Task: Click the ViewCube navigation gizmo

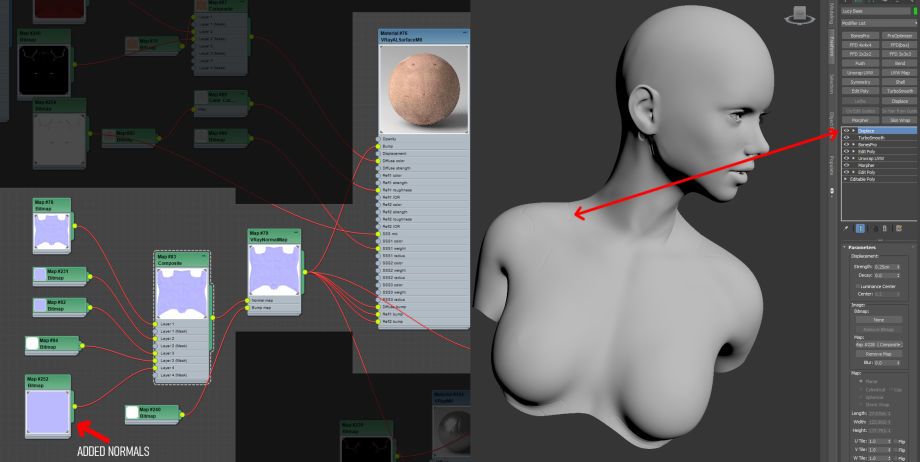Action: pos(801,15)
